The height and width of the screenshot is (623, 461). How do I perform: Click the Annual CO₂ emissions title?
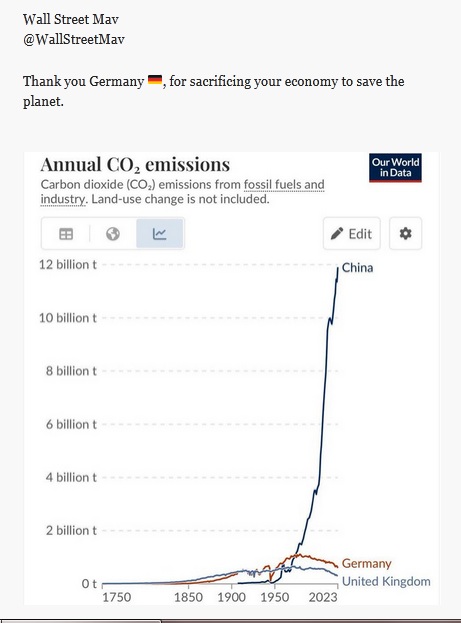click(x=135, y=164)
